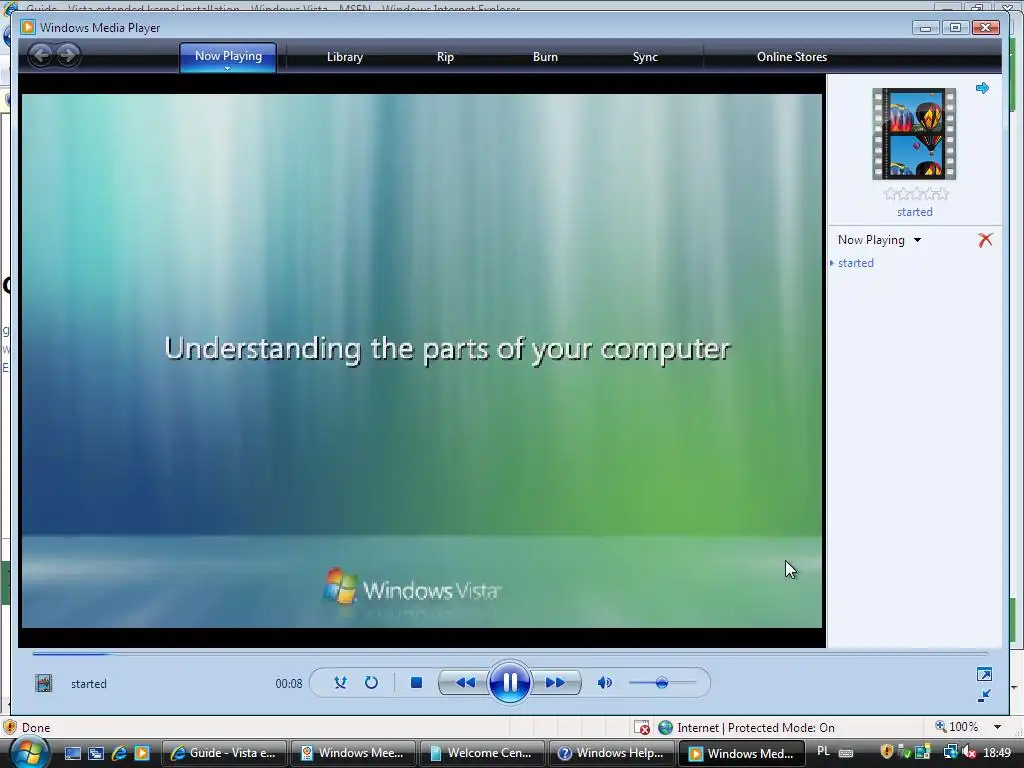Switch to 'Guide - Vista e...' taskbar button
1024x768 pixels.
[223, 753]
